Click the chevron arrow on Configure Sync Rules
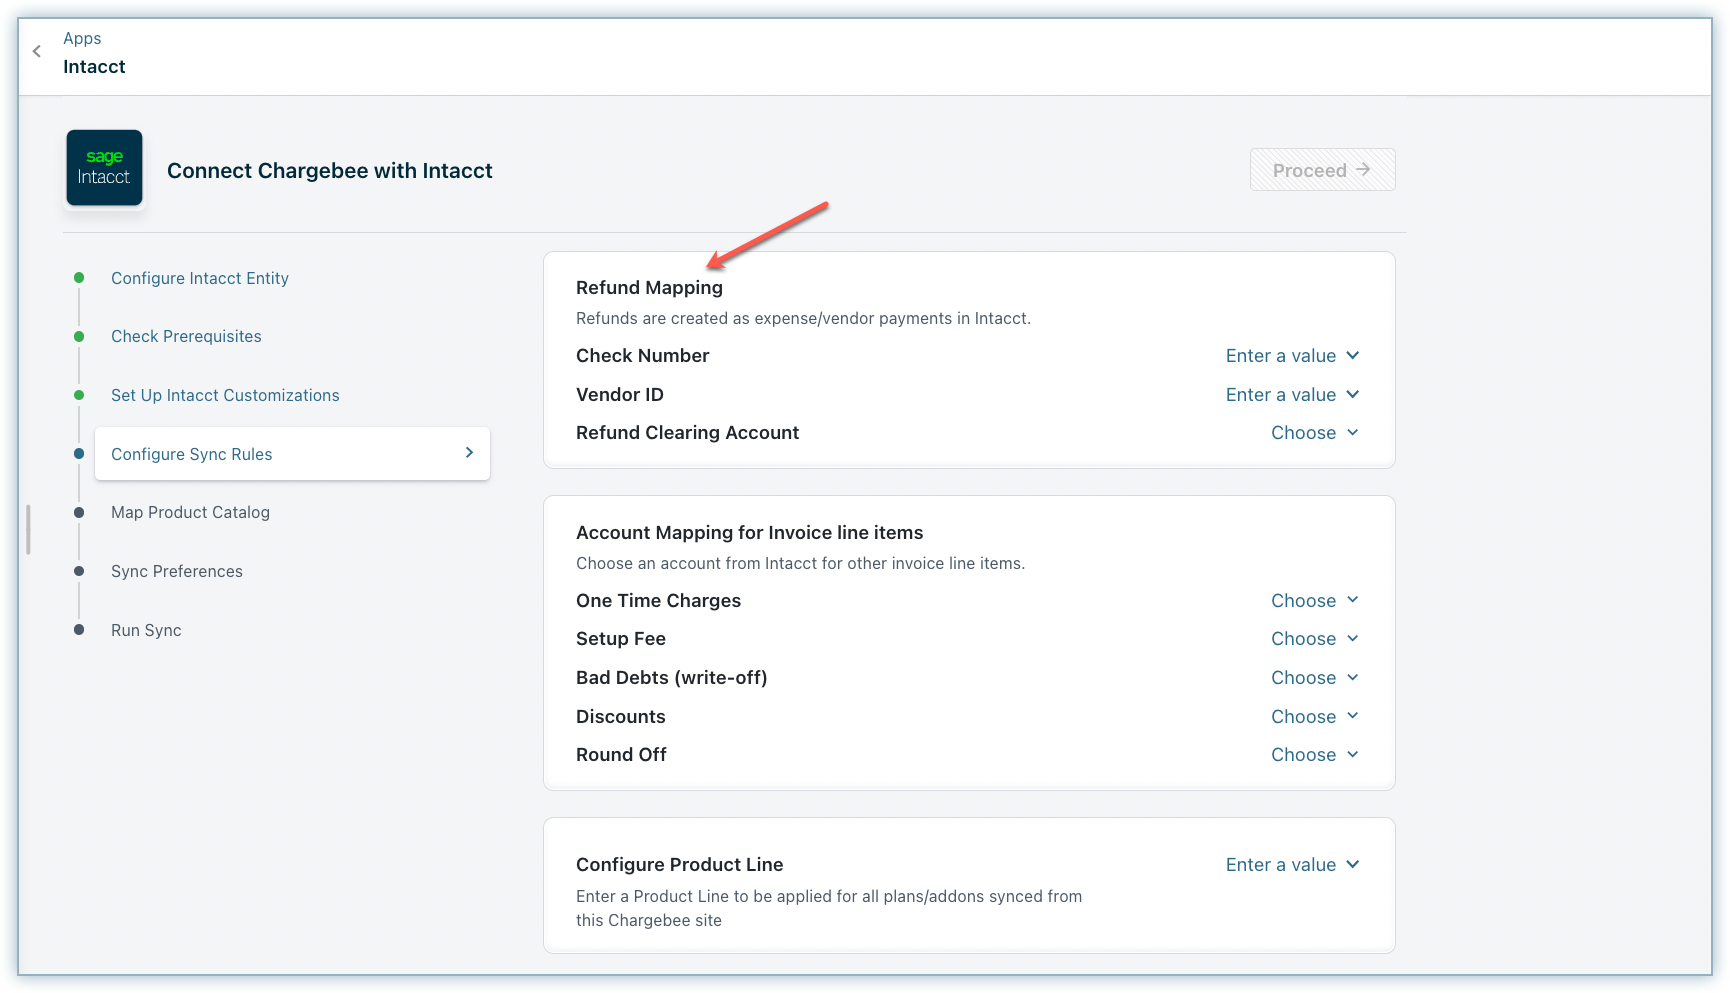This screenshot has width=1730, height=993. (x=469, y=453)
